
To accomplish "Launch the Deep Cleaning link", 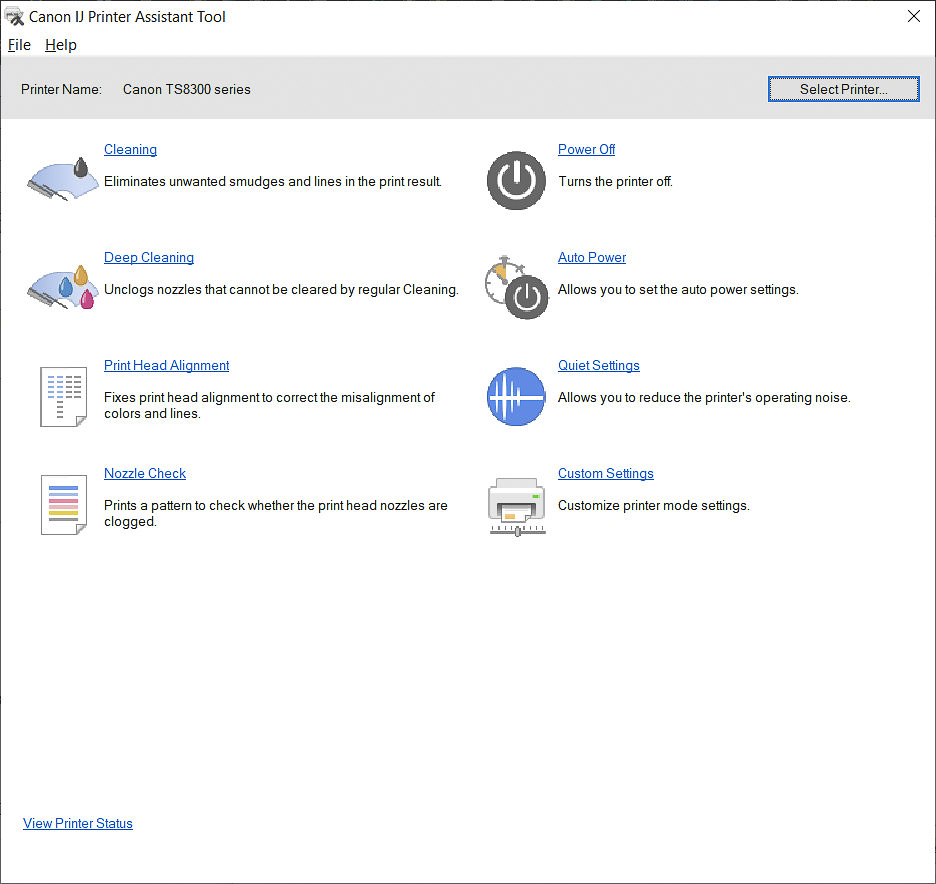I will pyautogui.click(x=149, y=257).
